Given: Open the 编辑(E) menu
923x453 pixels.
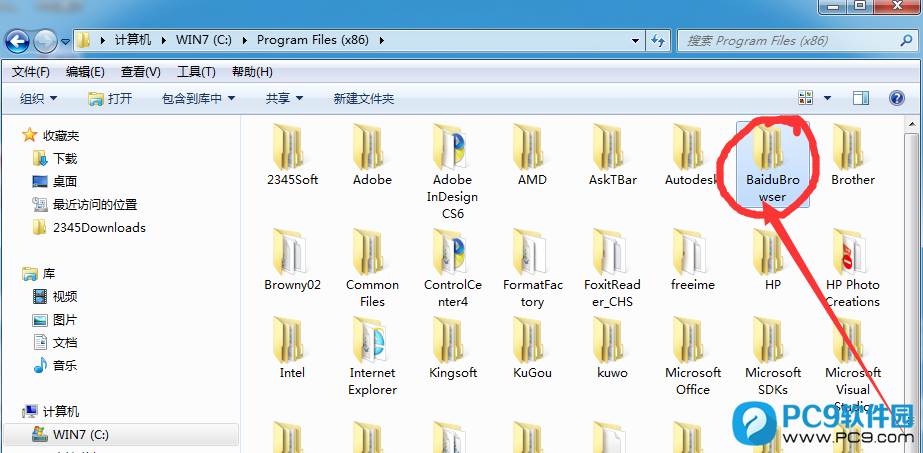Looking at the screenshot, I should [85, 72].
